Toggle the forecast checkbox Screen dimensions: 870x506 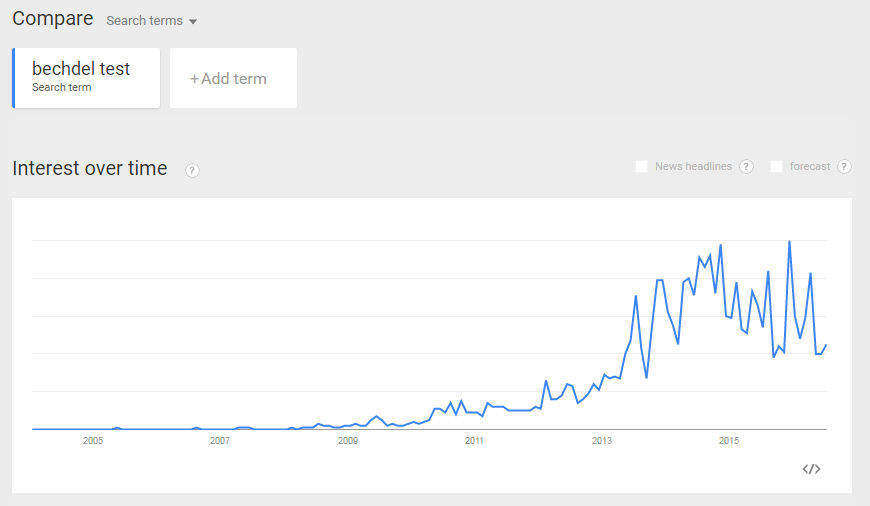tap(776, 167)
